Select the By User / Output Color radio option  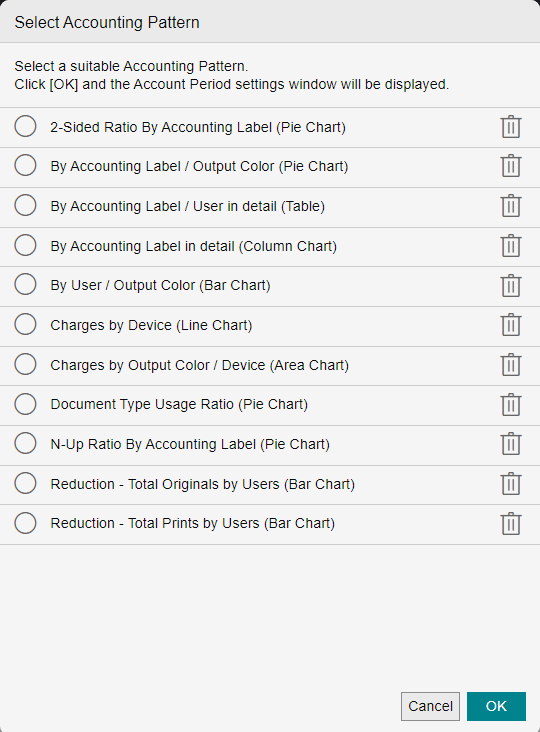[x=25, y=284]
